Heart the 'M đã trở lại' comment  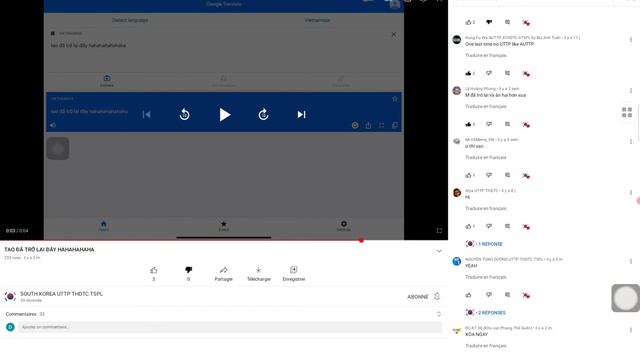pos(526,124)
